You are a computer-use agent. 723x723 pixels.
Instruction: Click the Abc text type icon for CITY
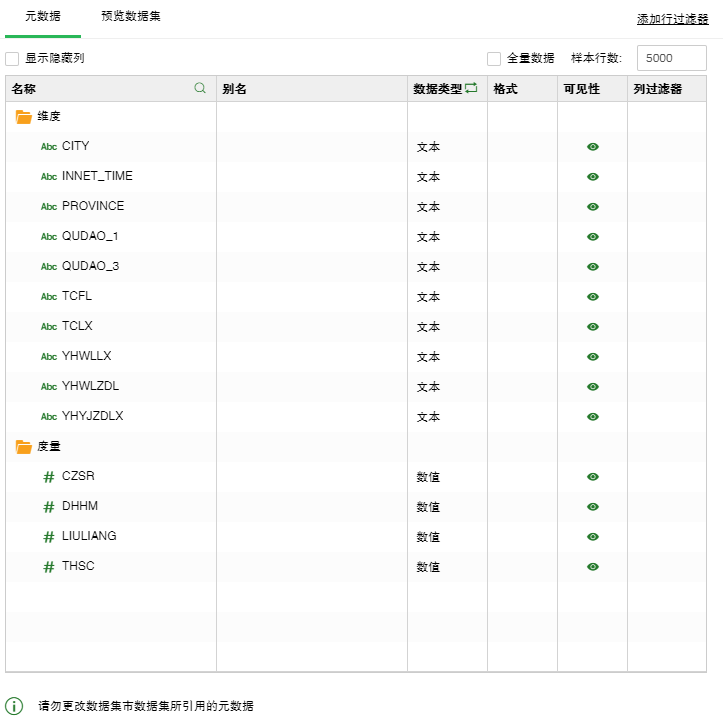tap(48, 147)
